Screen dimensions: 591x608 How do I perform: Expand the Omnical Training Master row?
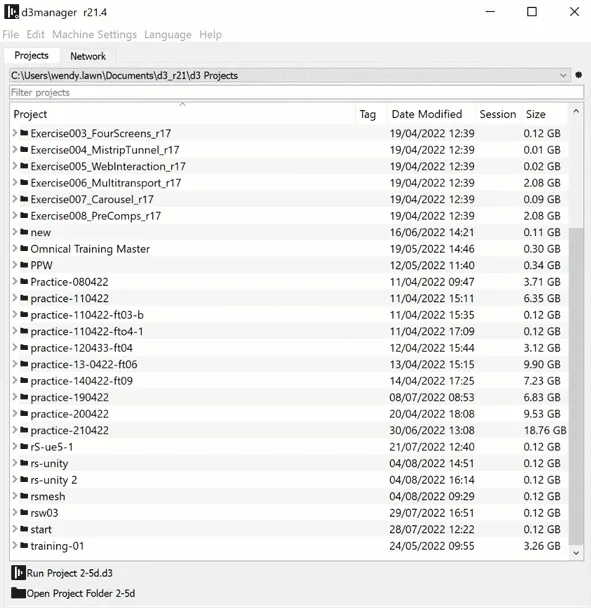coord(15,248)
